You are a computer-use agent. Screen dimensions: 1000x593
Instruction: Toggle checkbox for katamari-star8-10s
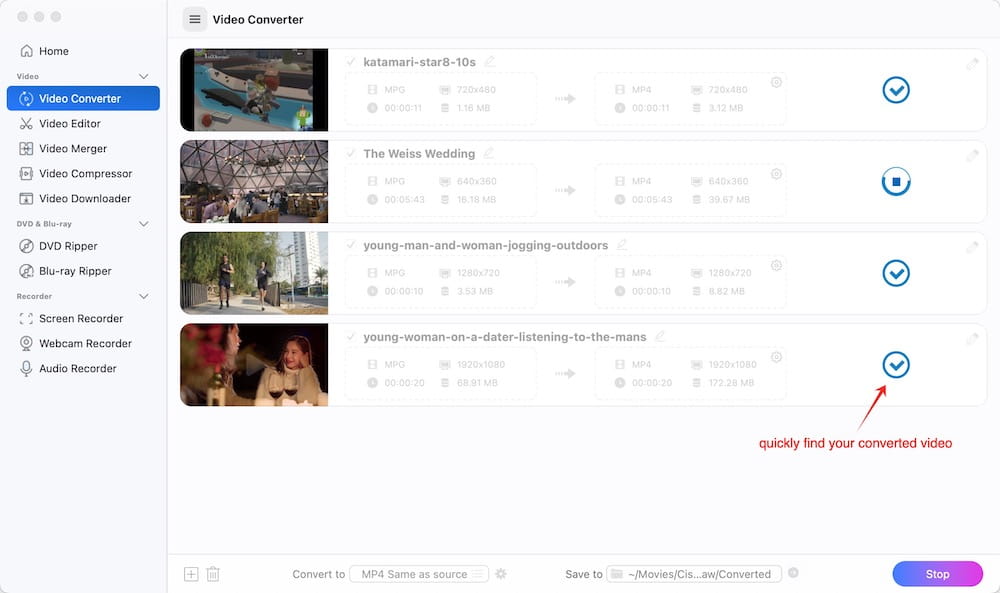(351, 62)
